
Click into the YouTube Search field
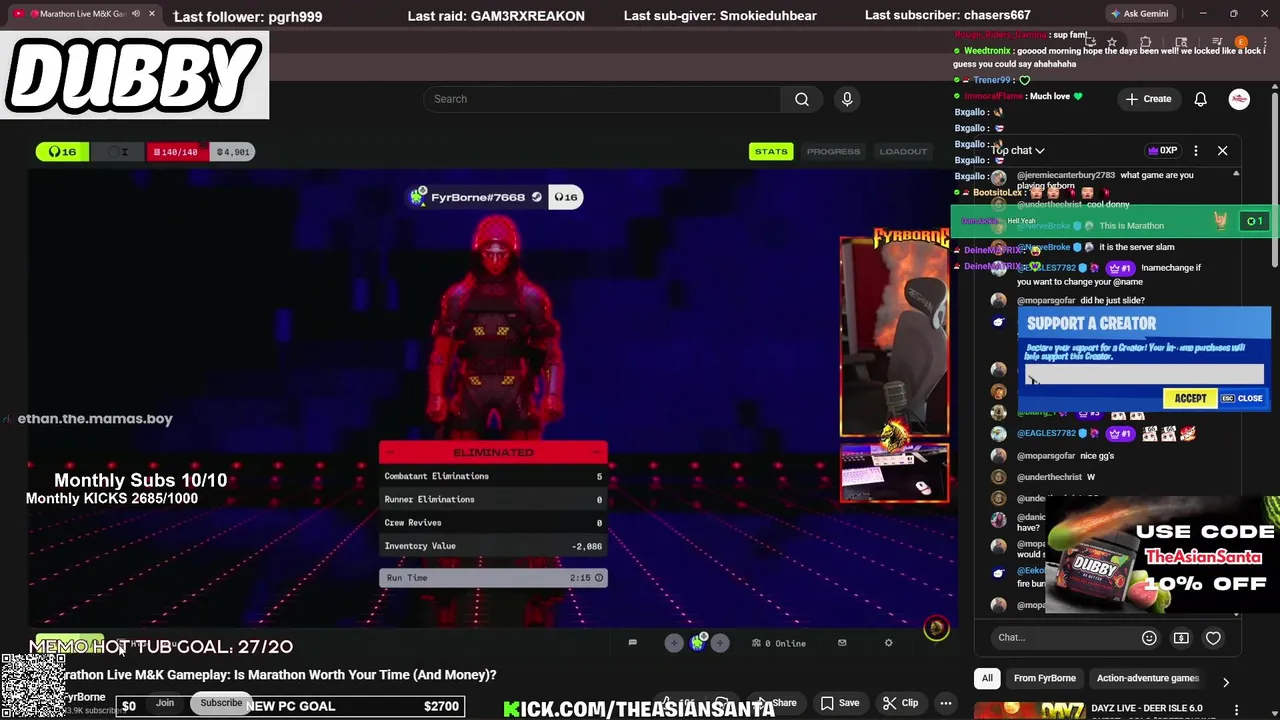602,99
